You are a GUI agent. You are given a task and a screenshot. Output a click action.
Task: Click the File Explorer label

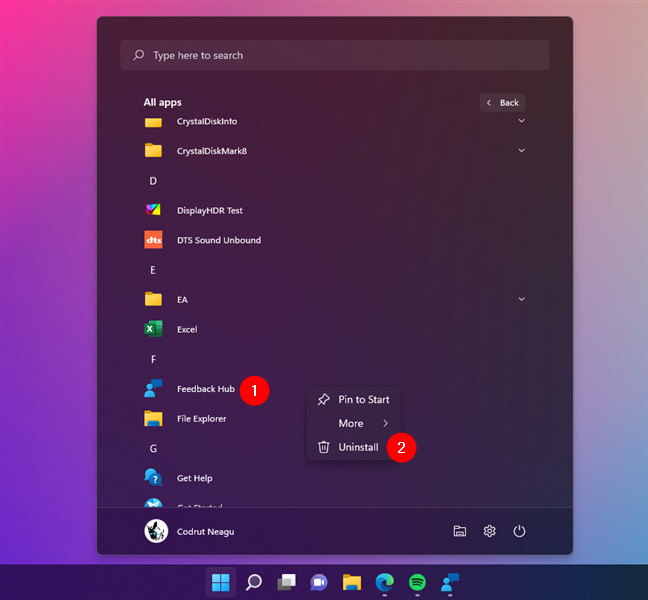point(202,419)
